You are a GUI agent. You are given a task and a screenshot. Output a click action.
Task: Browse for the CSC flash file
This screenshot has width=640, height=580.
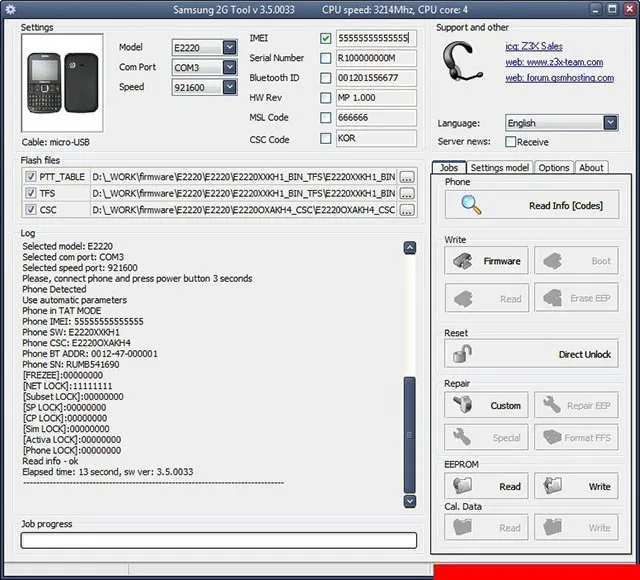(406, 210)
